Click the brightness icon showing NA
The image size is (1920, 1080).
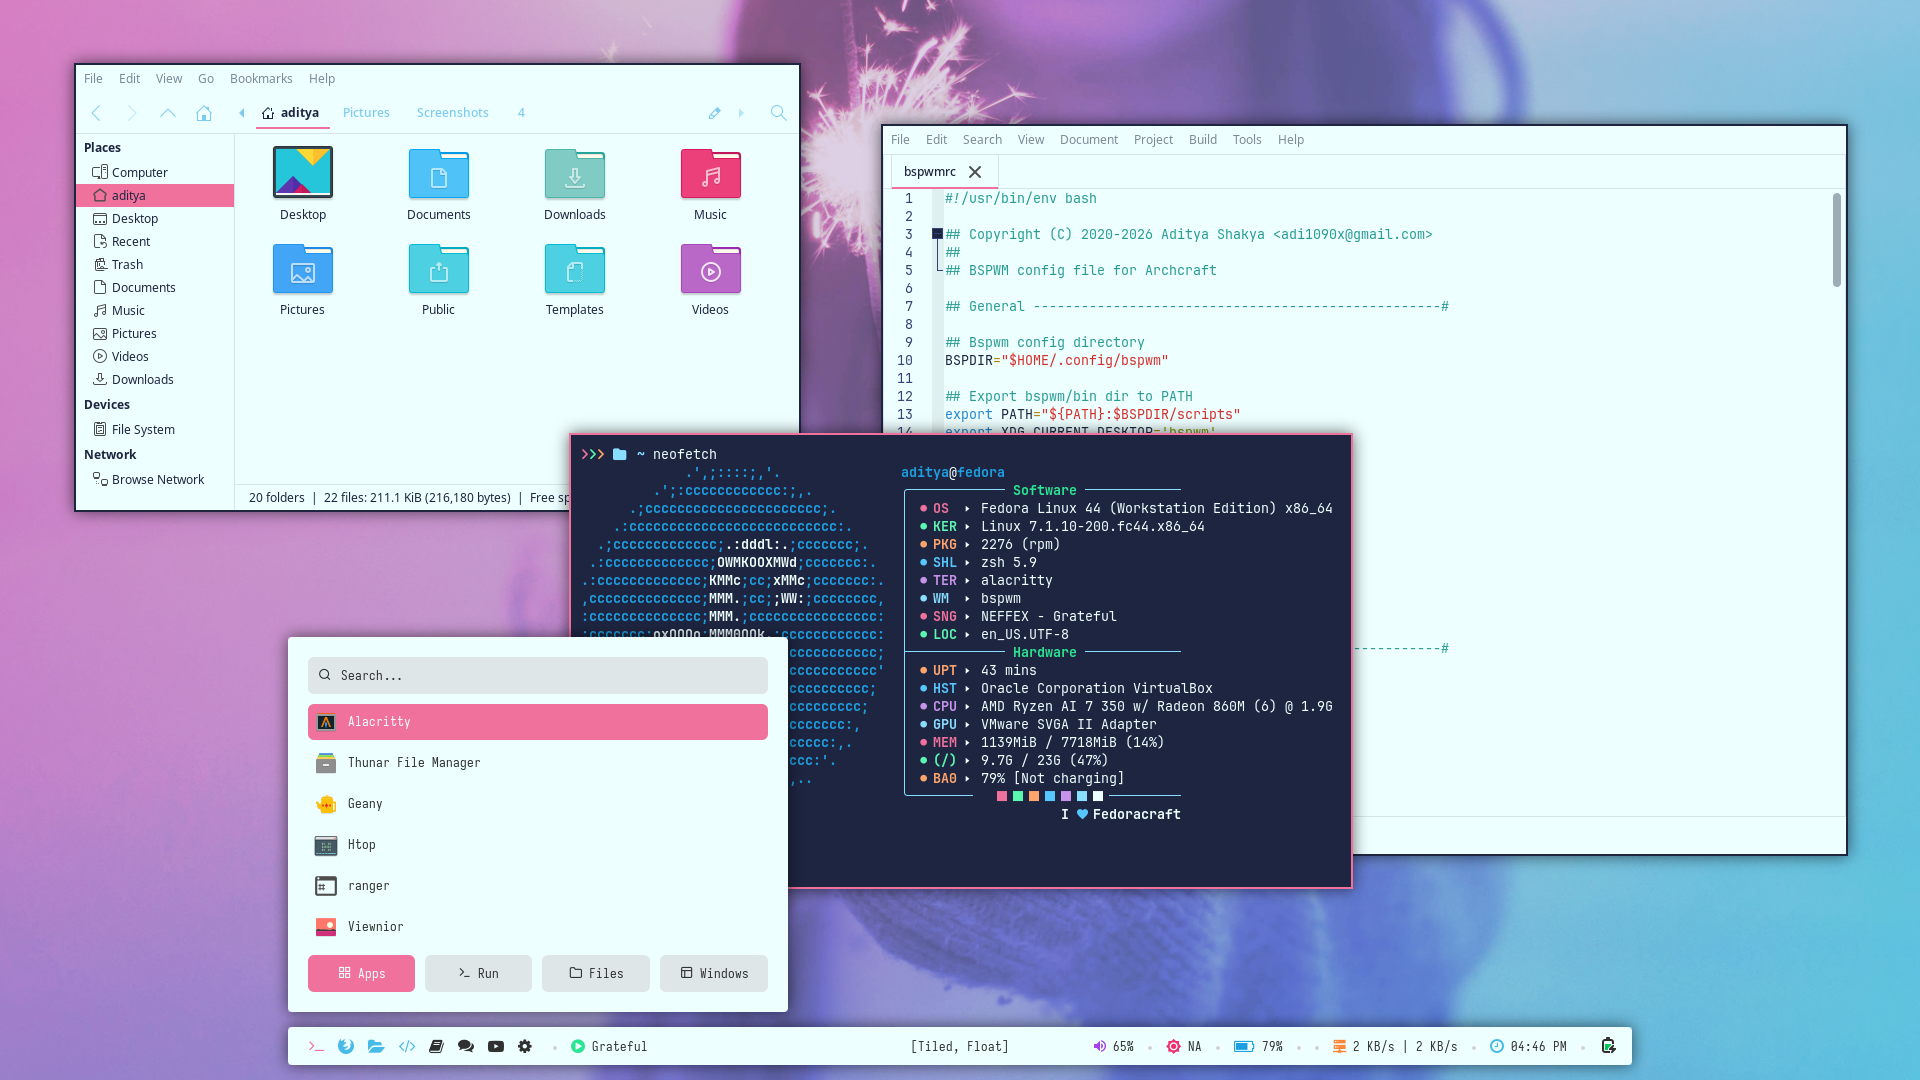click(1173, 1046)
